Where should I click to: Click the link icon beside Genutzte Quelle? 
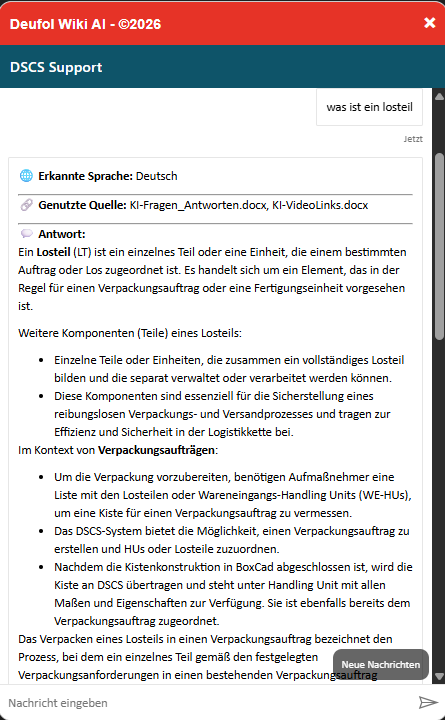[26, 205]
